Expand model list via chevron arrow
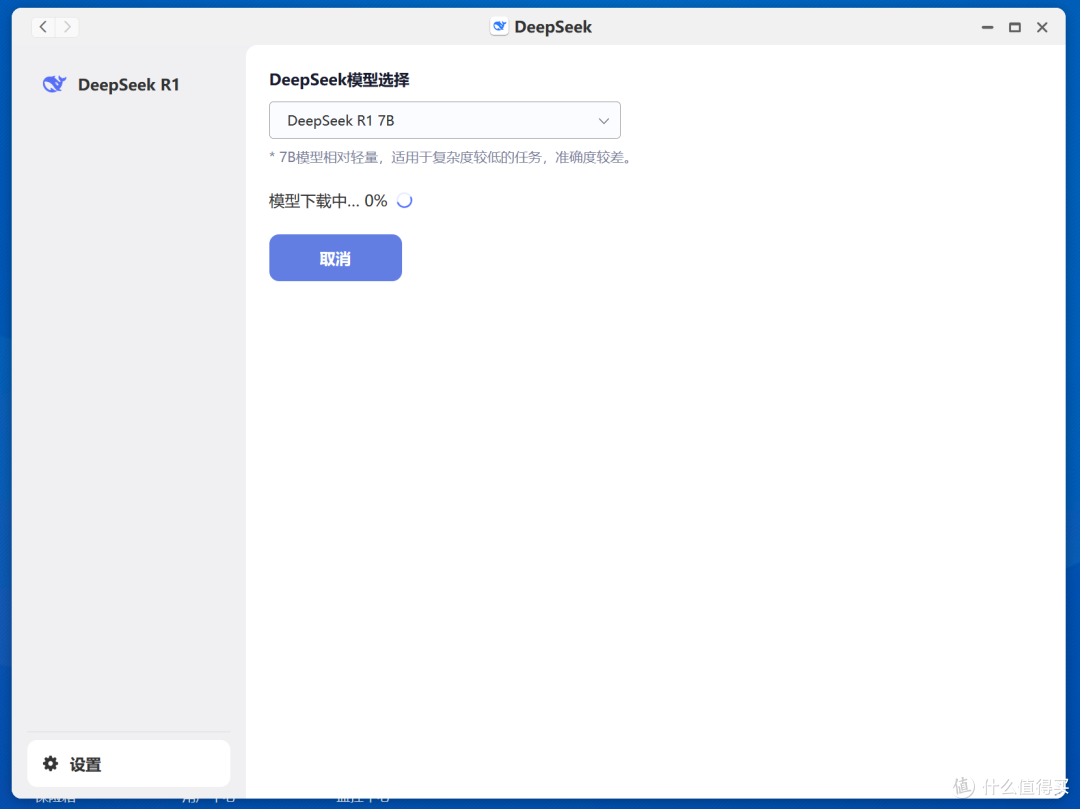This screenshot has height=809, width=1080. (603, 121)
